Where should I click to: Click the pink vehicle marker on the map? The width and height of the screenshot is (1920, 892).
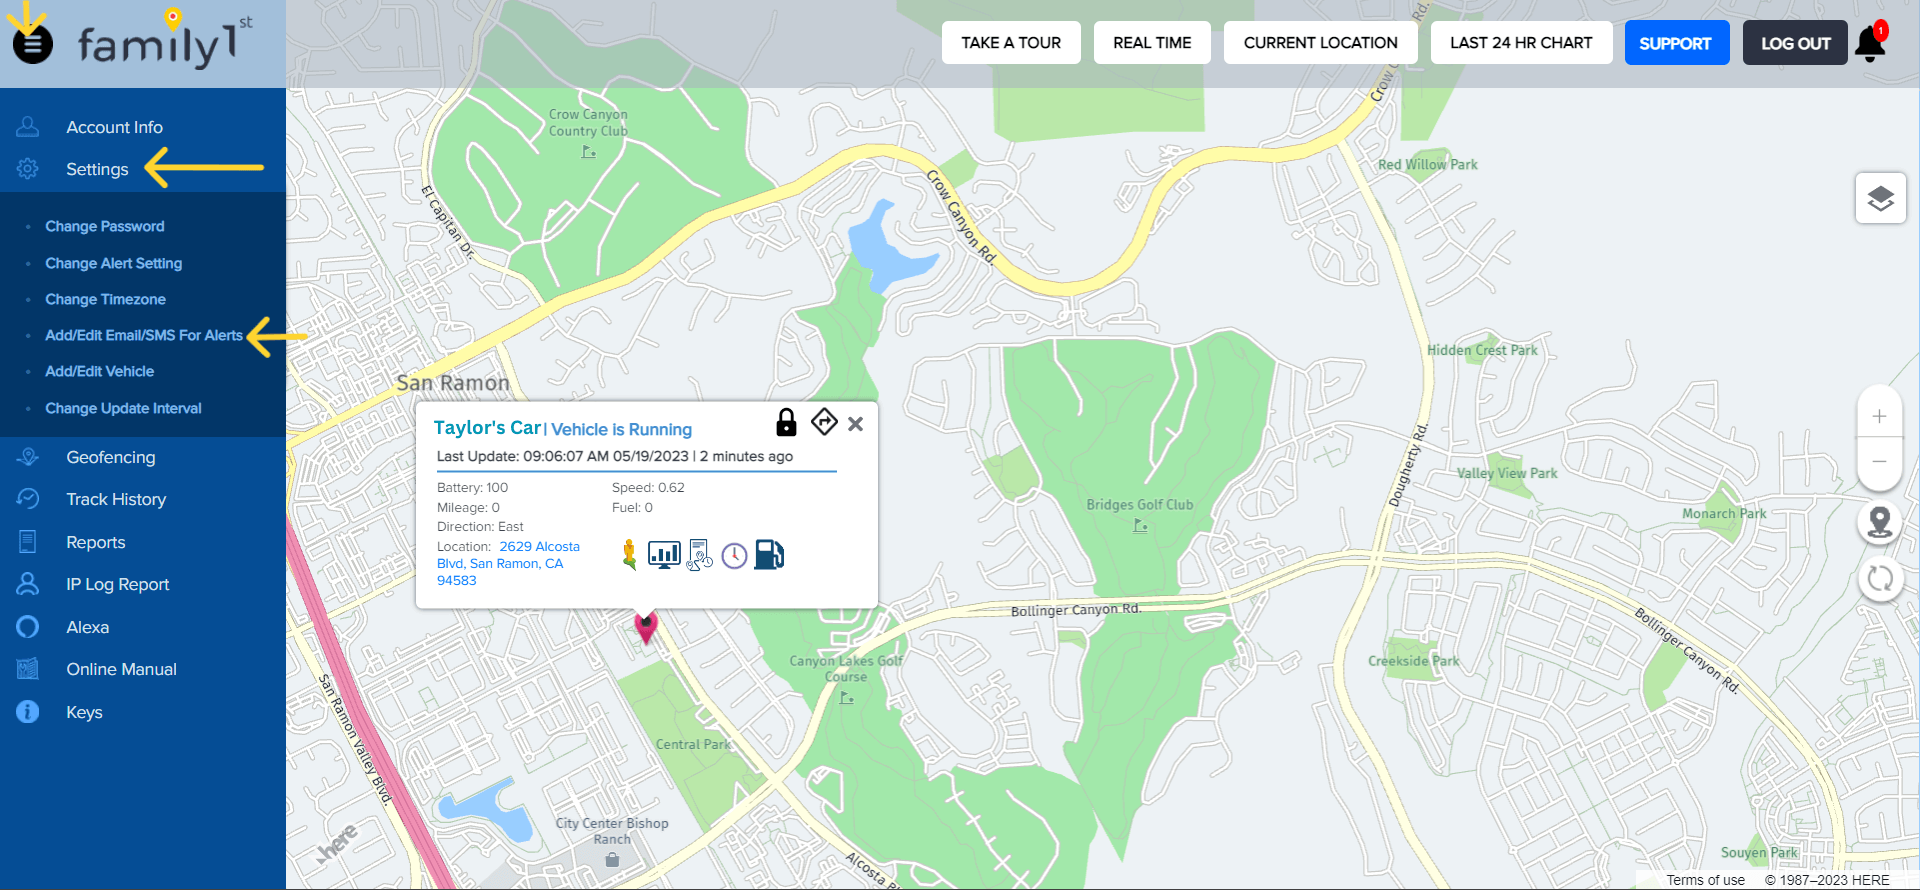pyautogui.click(x=646, y=627)
